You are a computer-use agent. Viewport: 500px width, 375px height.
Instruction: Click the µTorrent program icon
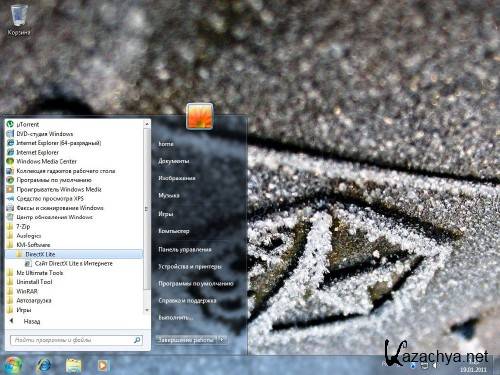(10, 124)
